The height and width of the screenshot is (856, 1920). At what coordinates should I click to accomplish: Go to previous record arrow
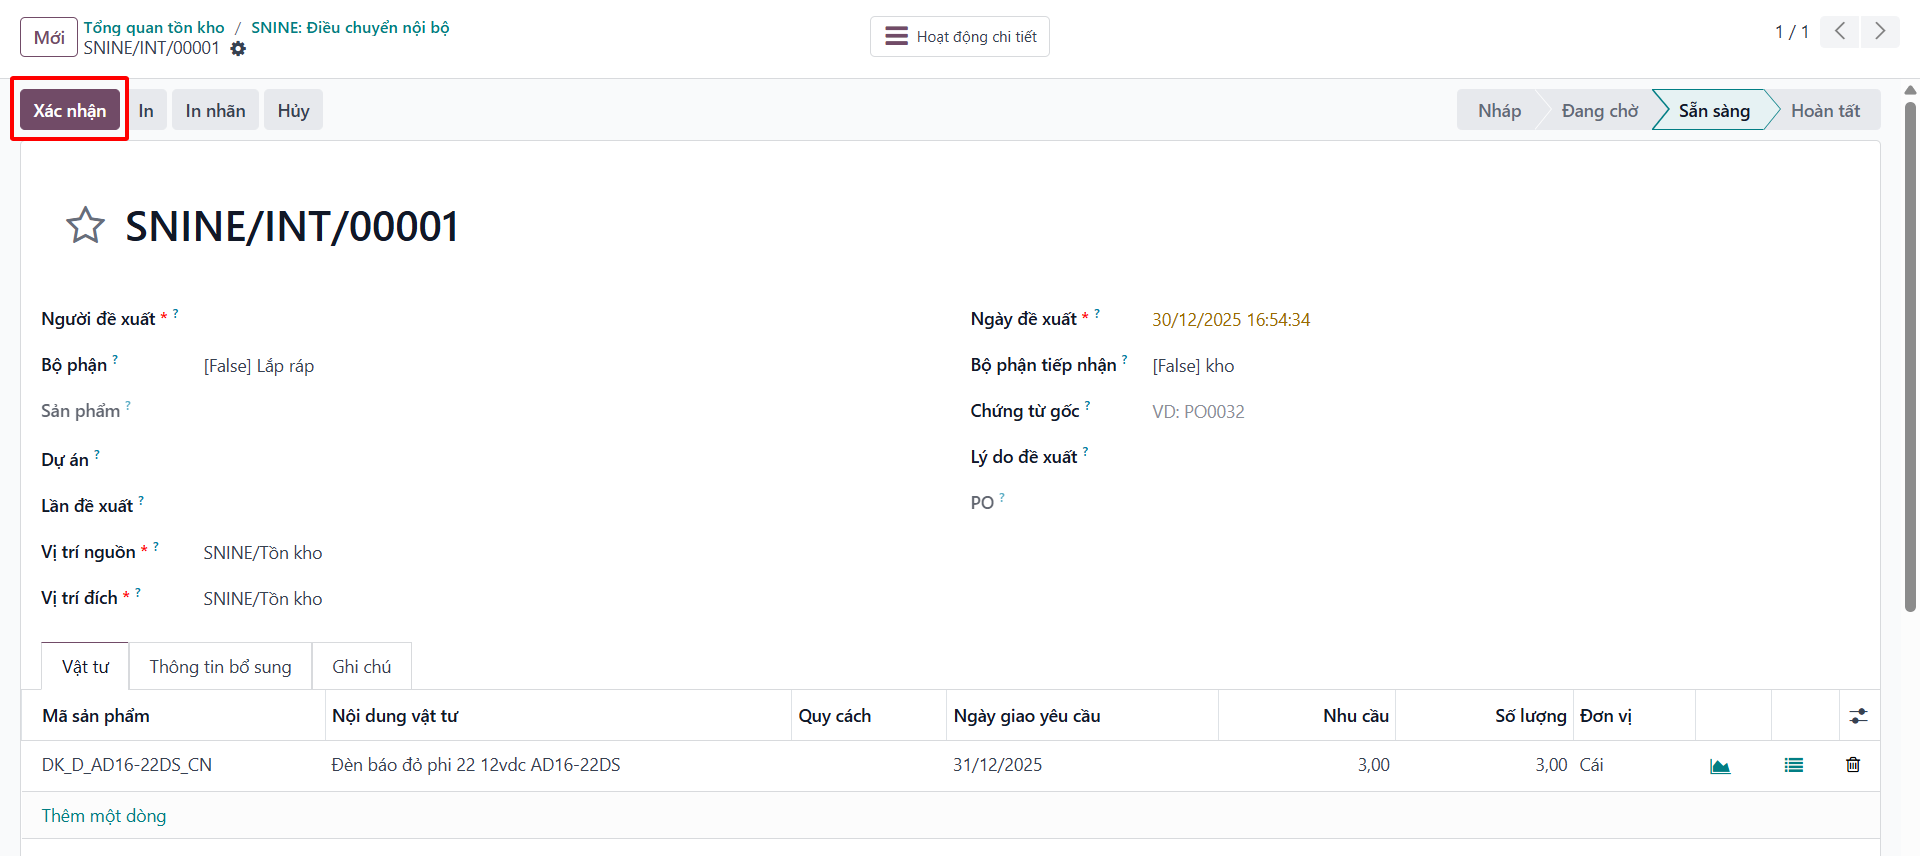pos(1840,32)
